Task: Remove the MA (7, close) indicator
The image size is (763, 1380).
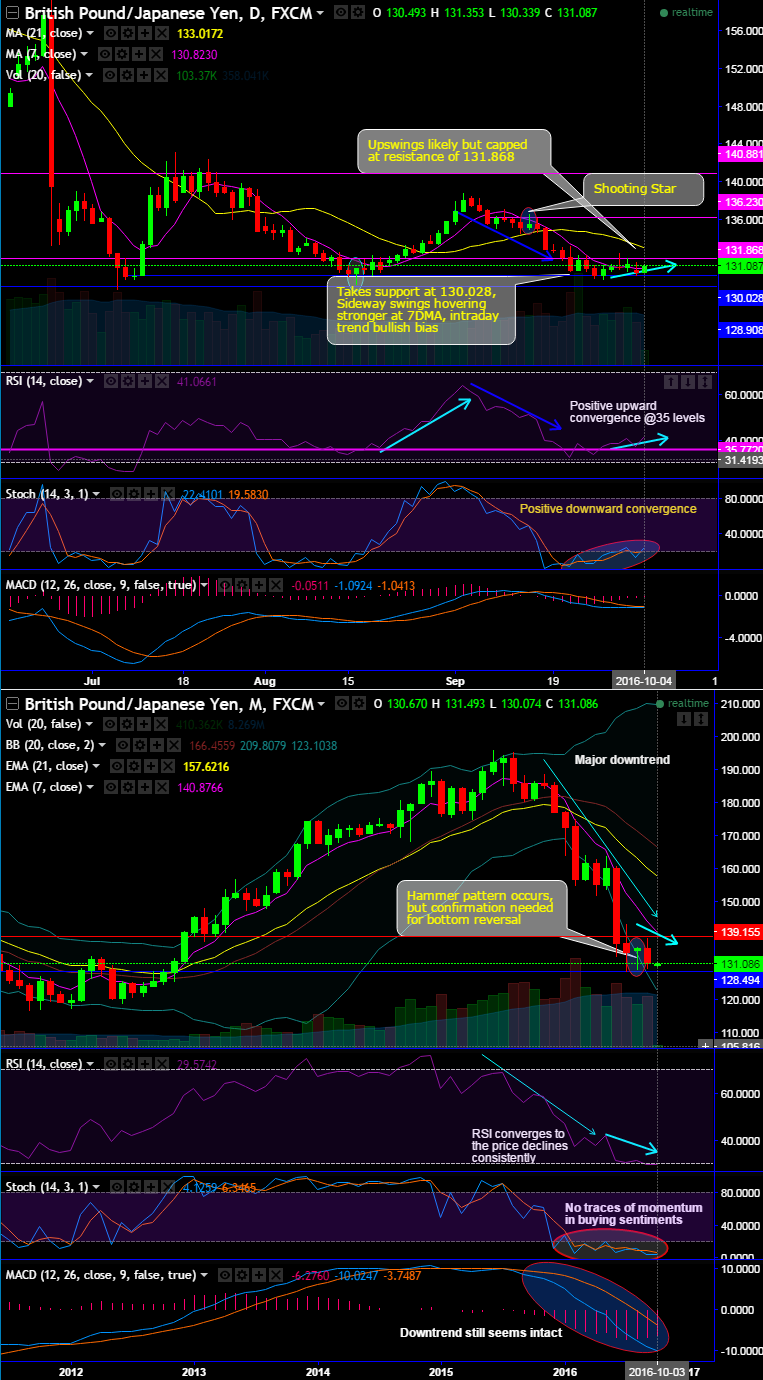Action: click(156, 54)
